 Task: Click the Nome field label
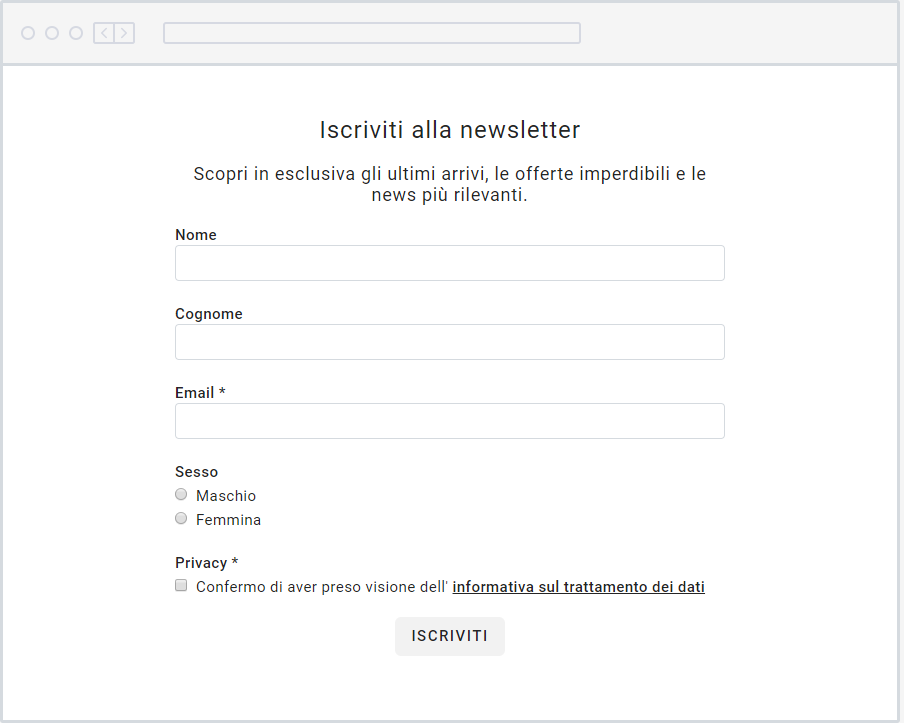pos(196,235)
